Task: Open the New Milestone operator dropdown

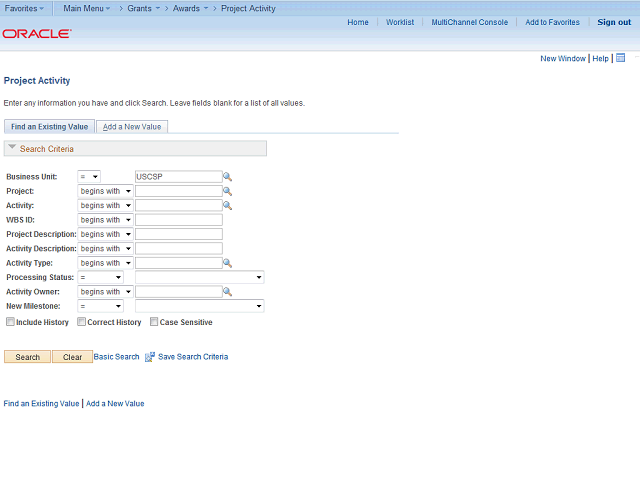Action: tap(100, 306)
